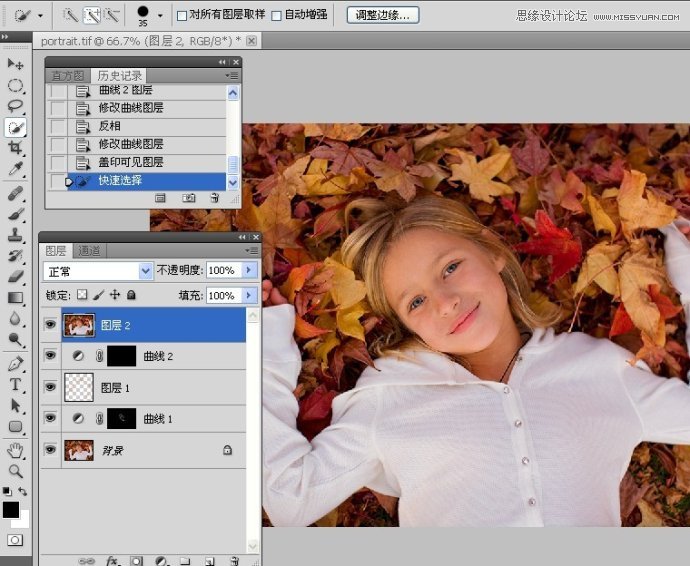
Task: Activate the Hand tool
Action: pyautogui.click(x=16, y=450)
